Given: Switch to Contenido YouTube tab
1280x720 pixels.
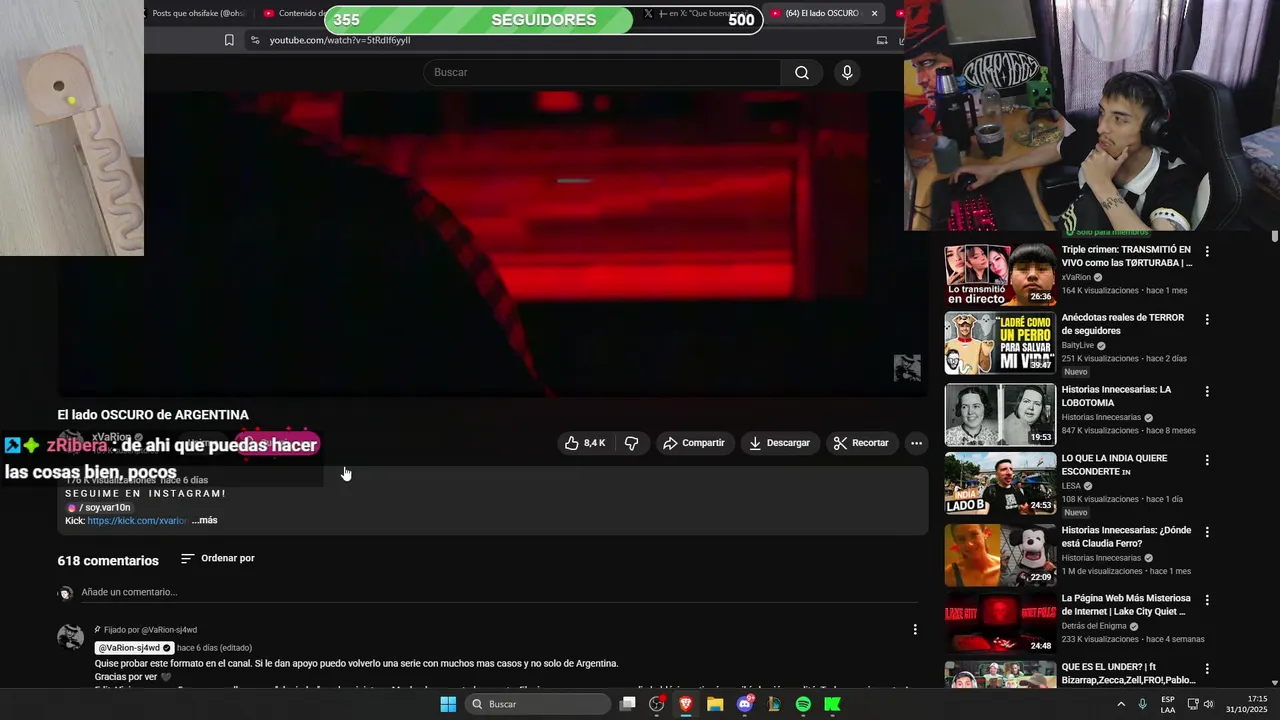Looking at the screenshot, I should click(x=294, y=13).
